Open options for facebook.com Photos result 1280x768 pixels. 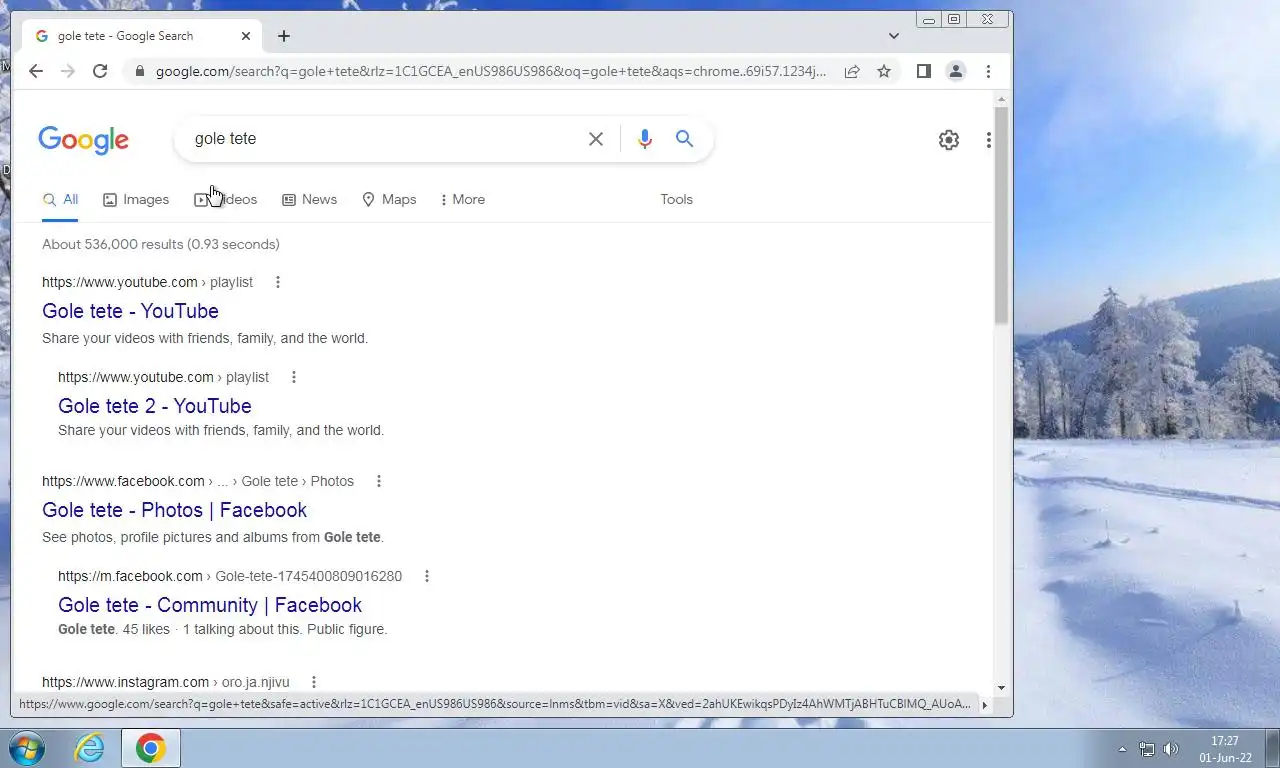click(379, 481)
